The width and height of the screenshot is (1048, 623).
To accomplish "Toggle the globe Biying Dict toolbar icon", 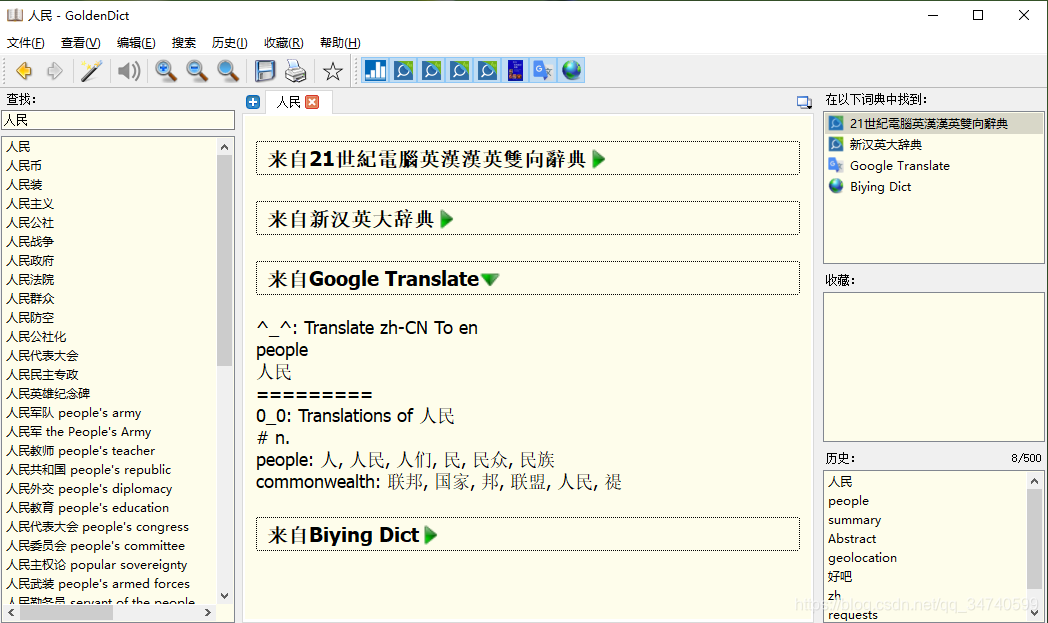I will pos(571,70).
